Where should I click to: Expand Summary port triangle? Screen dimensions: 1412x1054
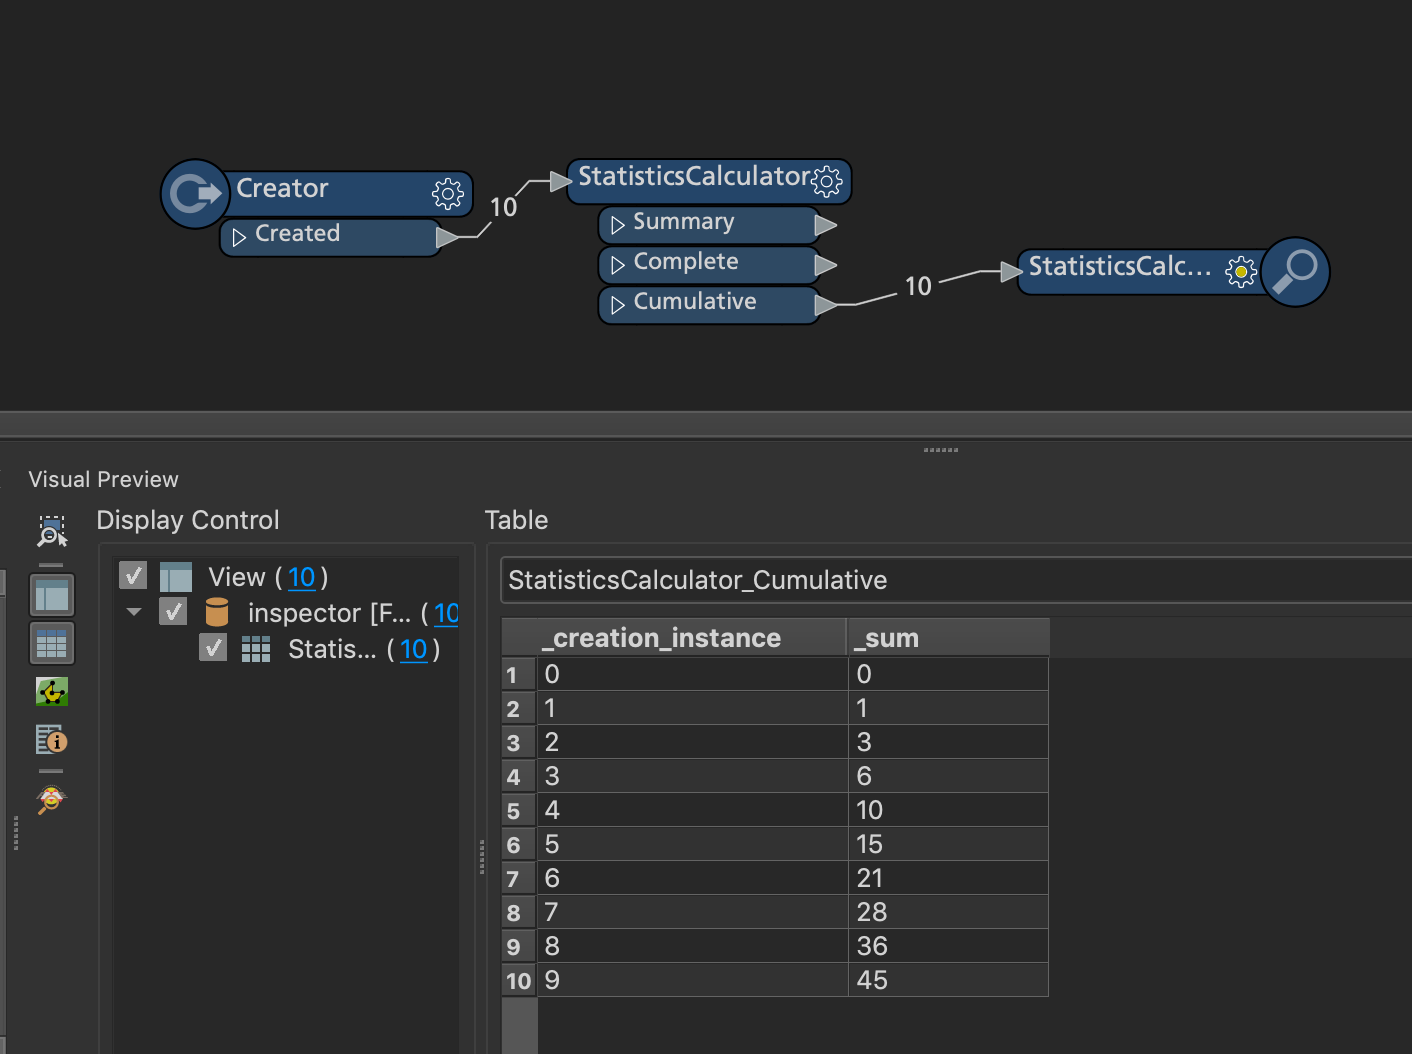(x=617, y=224)
